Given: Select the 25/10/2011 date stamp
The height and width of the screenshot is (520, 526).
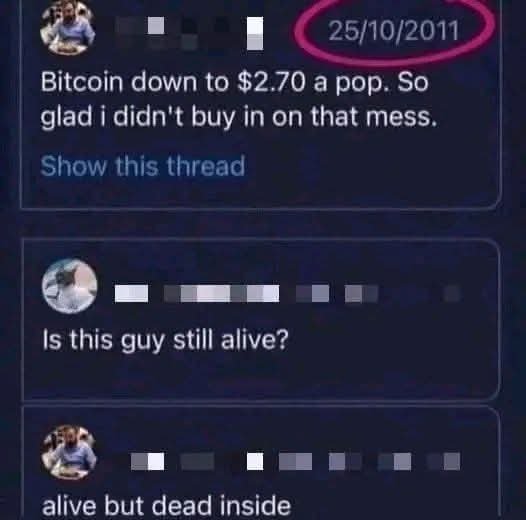Looking at the screenshot, I should click(x=393, y=31).
